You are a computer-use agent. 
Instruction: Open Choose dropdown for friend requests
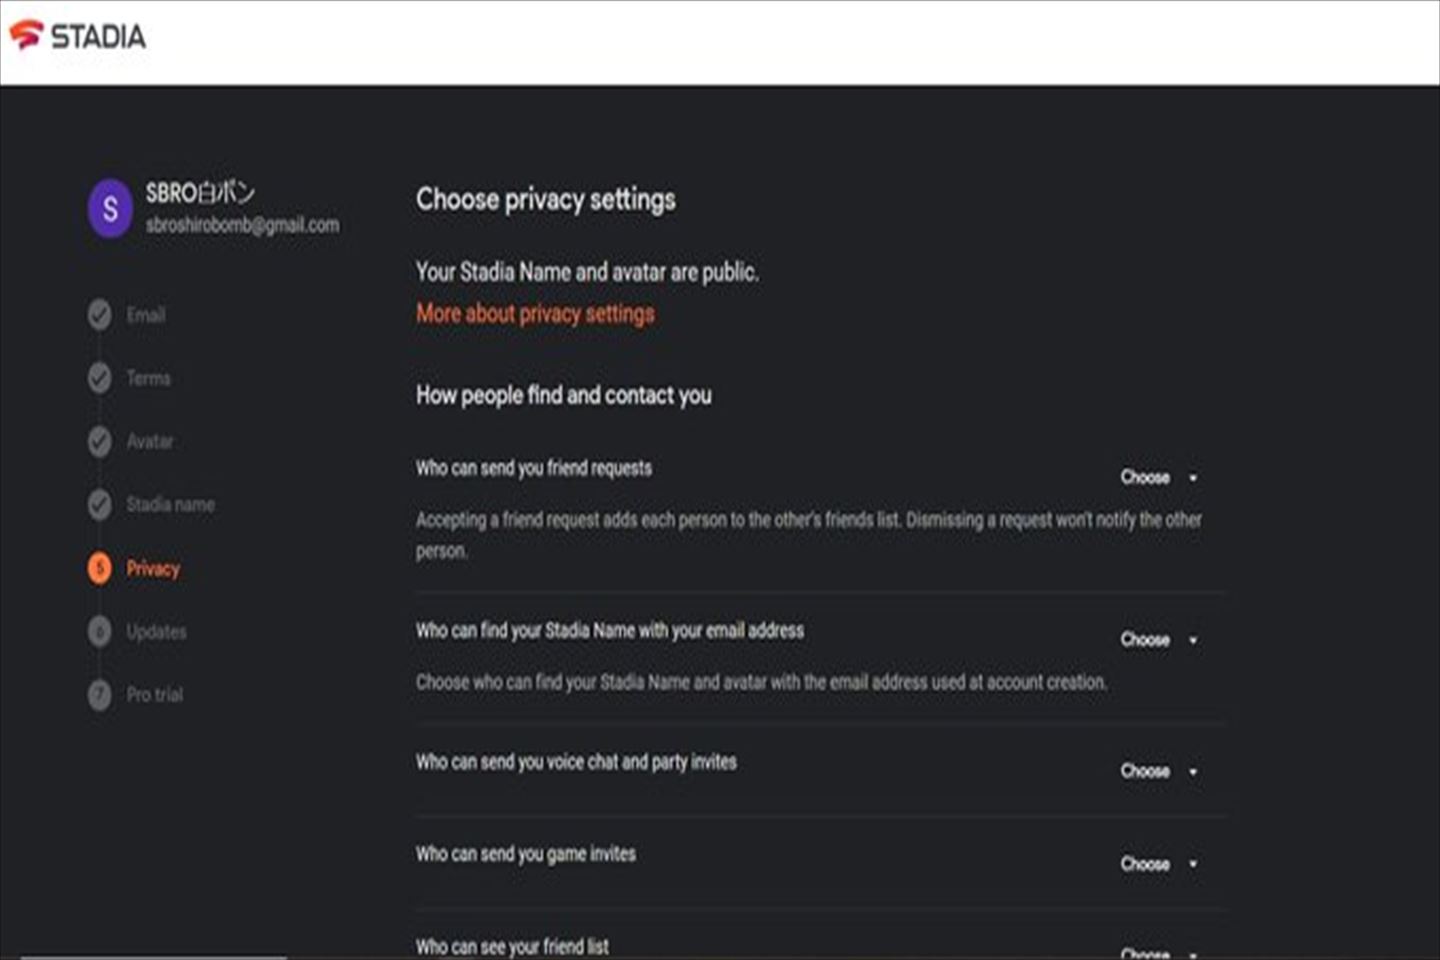(1159, 477)
